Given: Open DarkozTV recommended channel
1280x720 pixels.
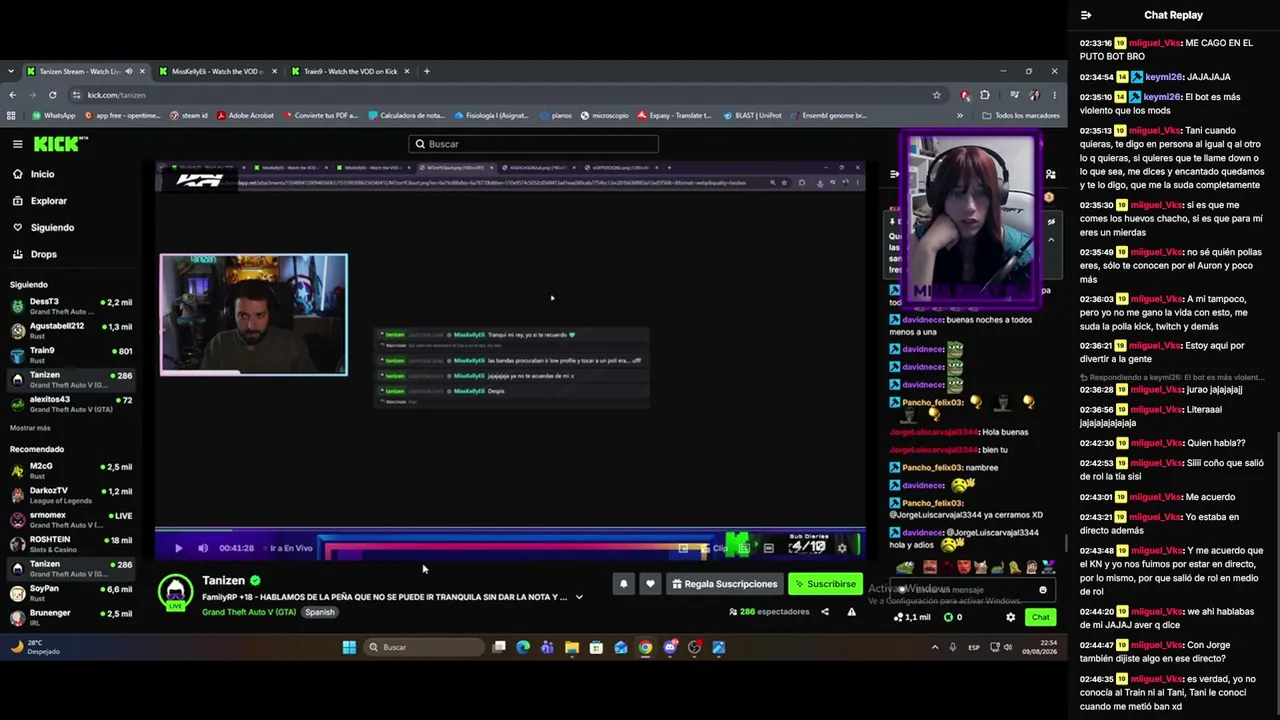Looking at the screenshot, I should (x=70, y=495).
